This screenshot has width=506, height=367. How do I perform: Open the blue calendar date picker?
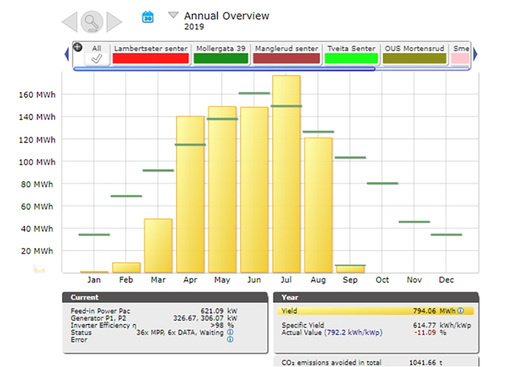(148, 17)
